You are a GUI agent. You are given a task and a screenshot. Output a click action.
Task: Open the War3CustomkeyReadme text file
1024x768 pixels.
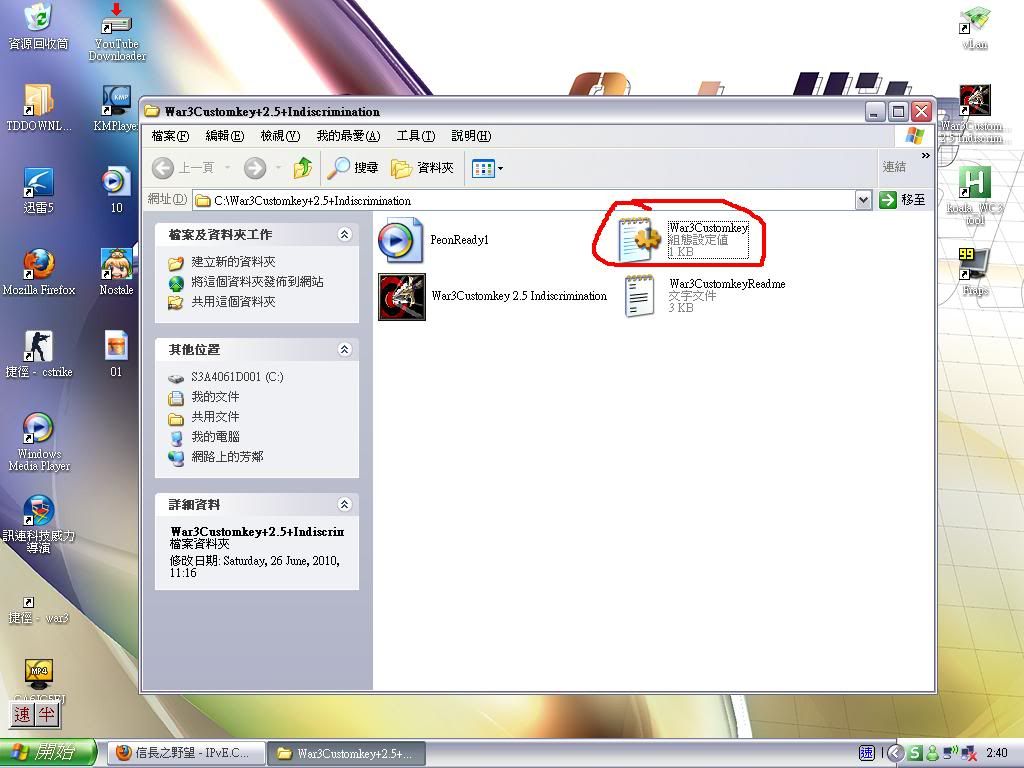click(640, 296)
